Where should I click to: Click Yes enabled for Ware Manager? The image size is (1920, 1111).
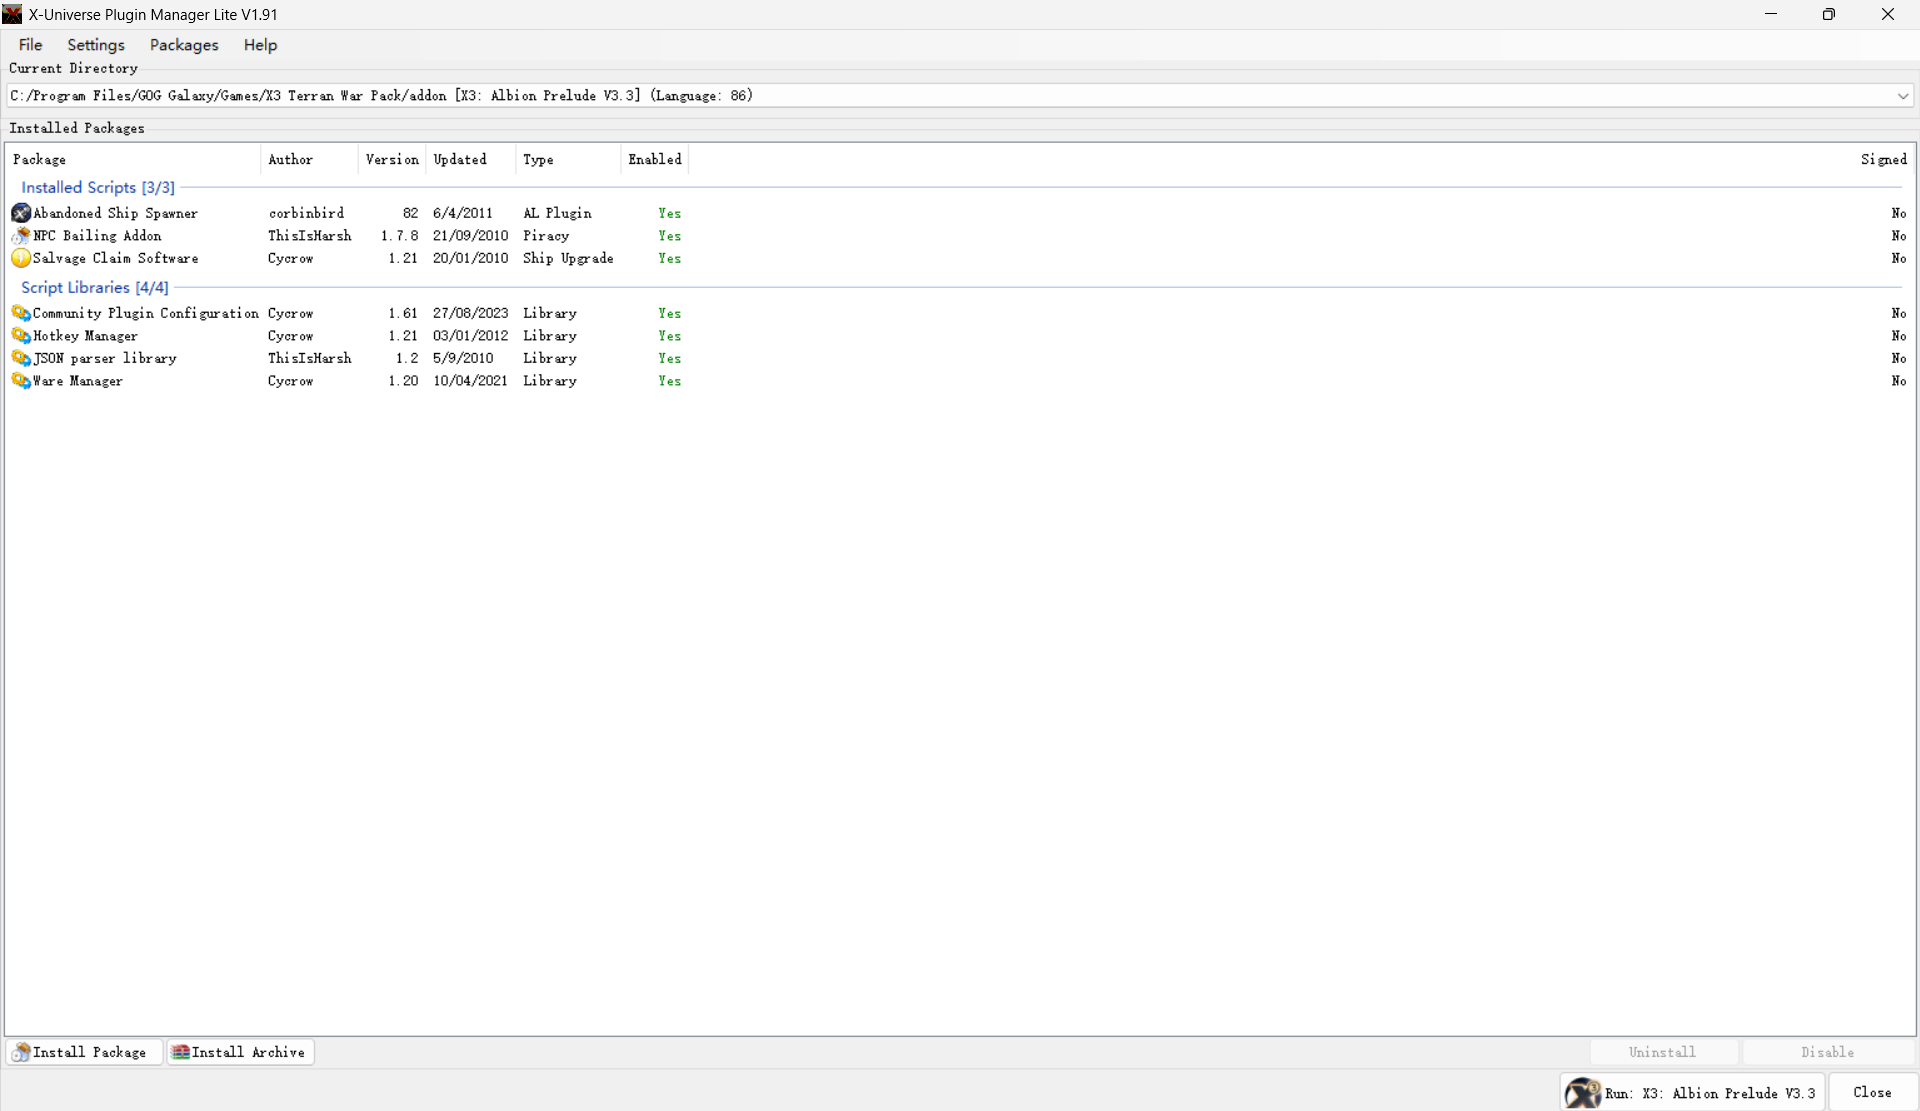(670, 381)
